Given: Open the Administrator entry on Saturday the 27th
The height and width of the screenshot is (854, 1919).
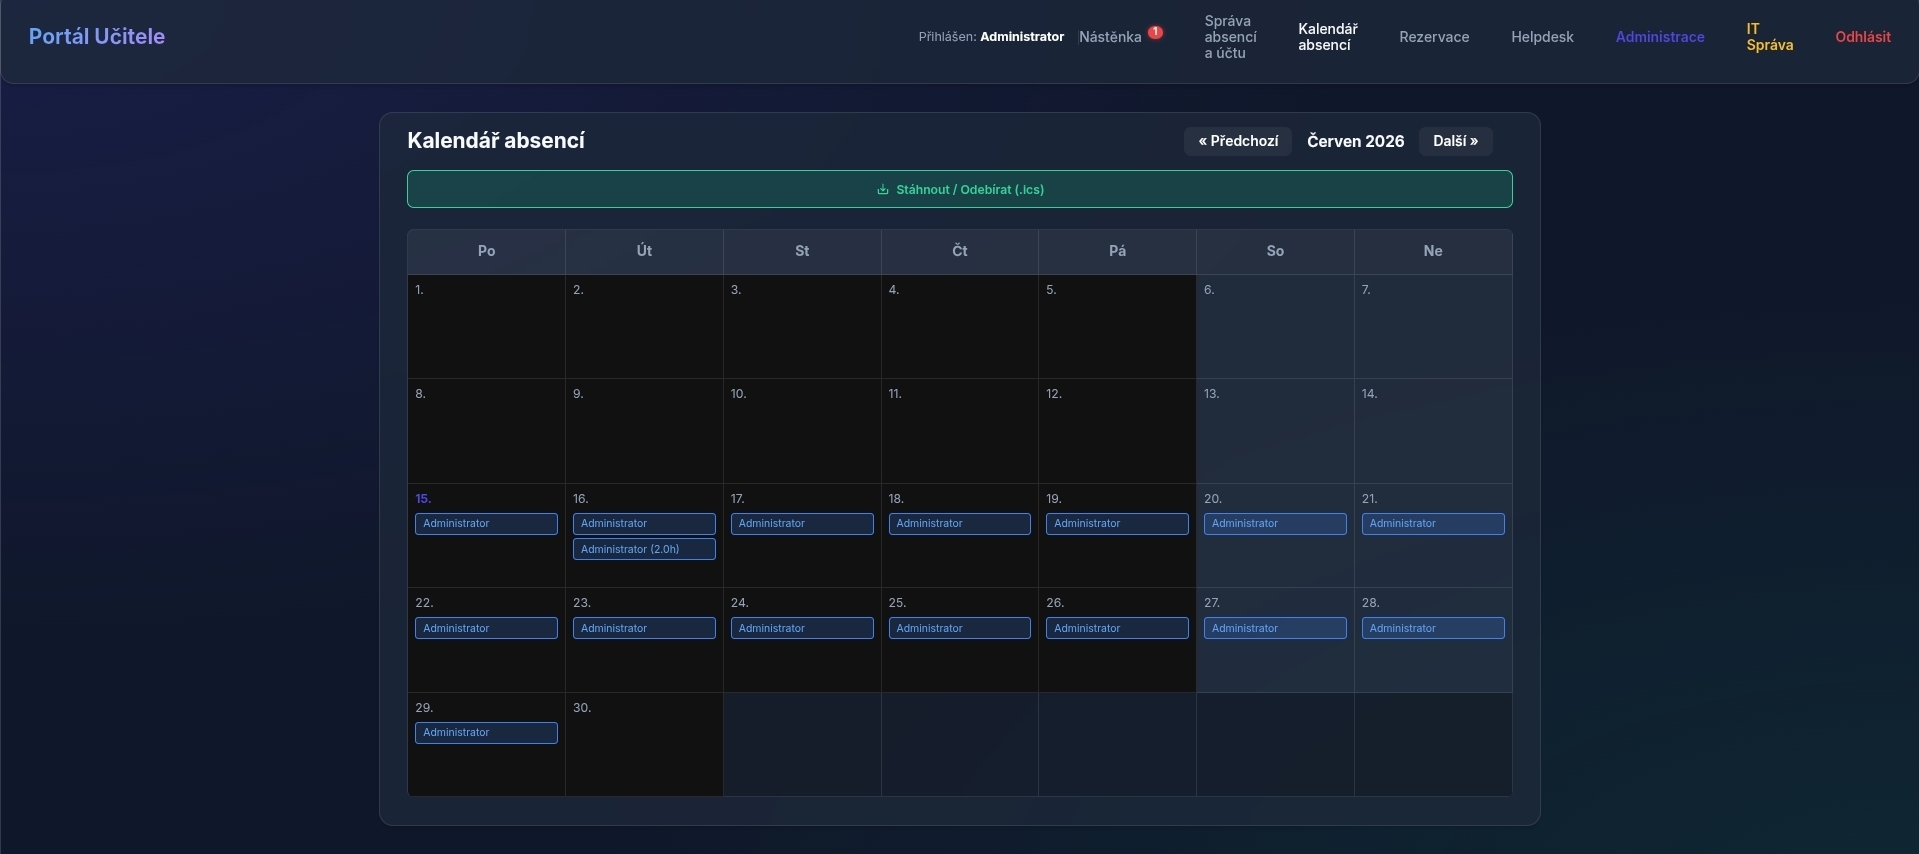Looking at the screenshot, I should 1275,628.
